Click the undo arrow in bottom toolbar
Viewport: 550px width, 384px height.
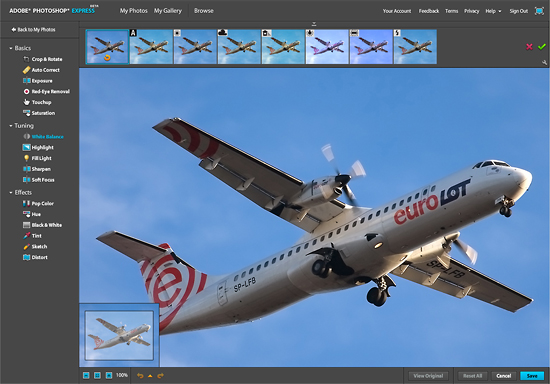pyautogui.click(x=140, y=376)
